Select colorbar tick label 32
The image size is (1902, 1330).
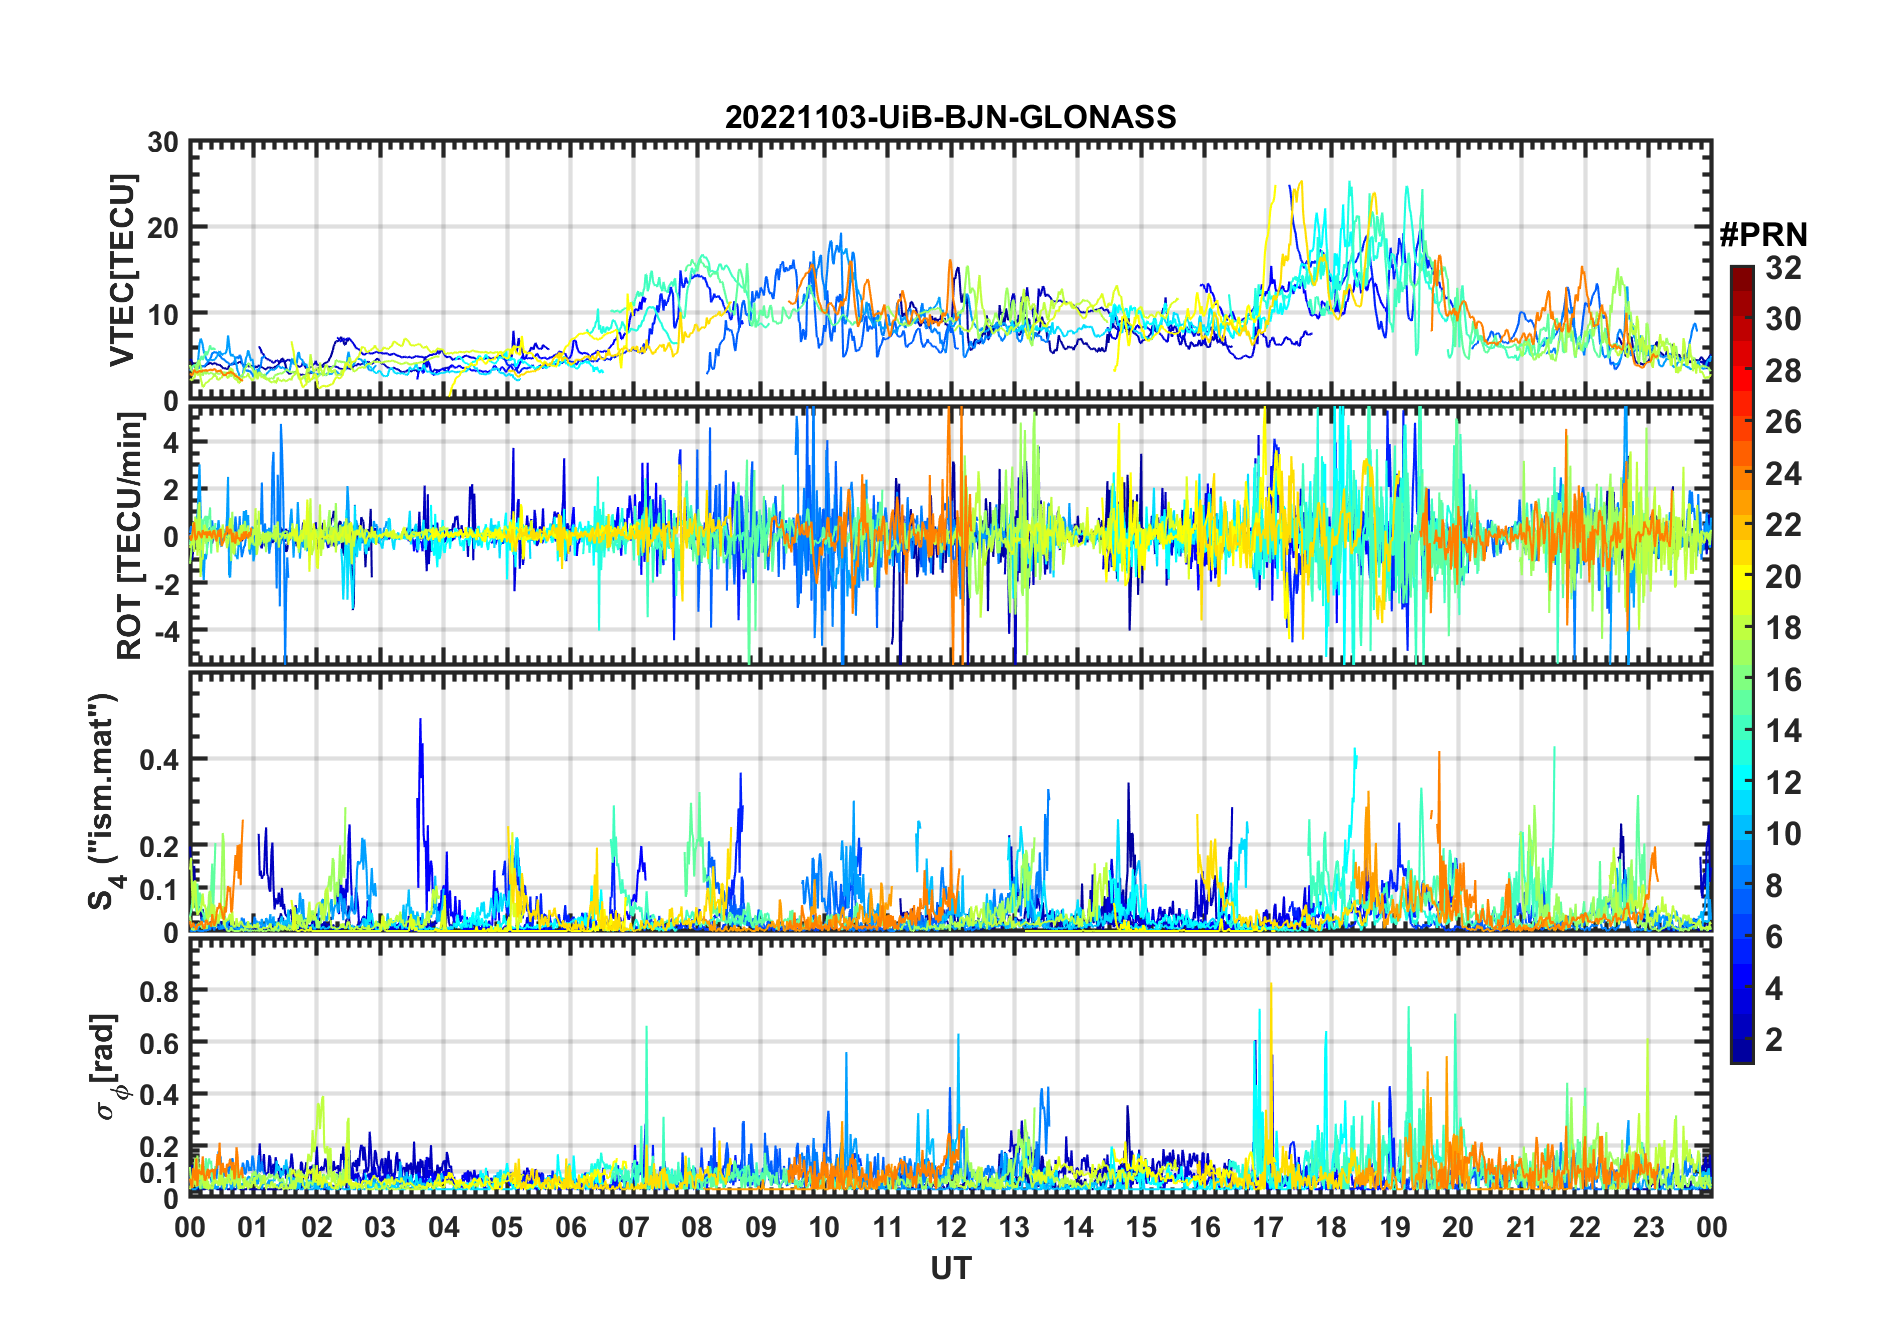1783,267
